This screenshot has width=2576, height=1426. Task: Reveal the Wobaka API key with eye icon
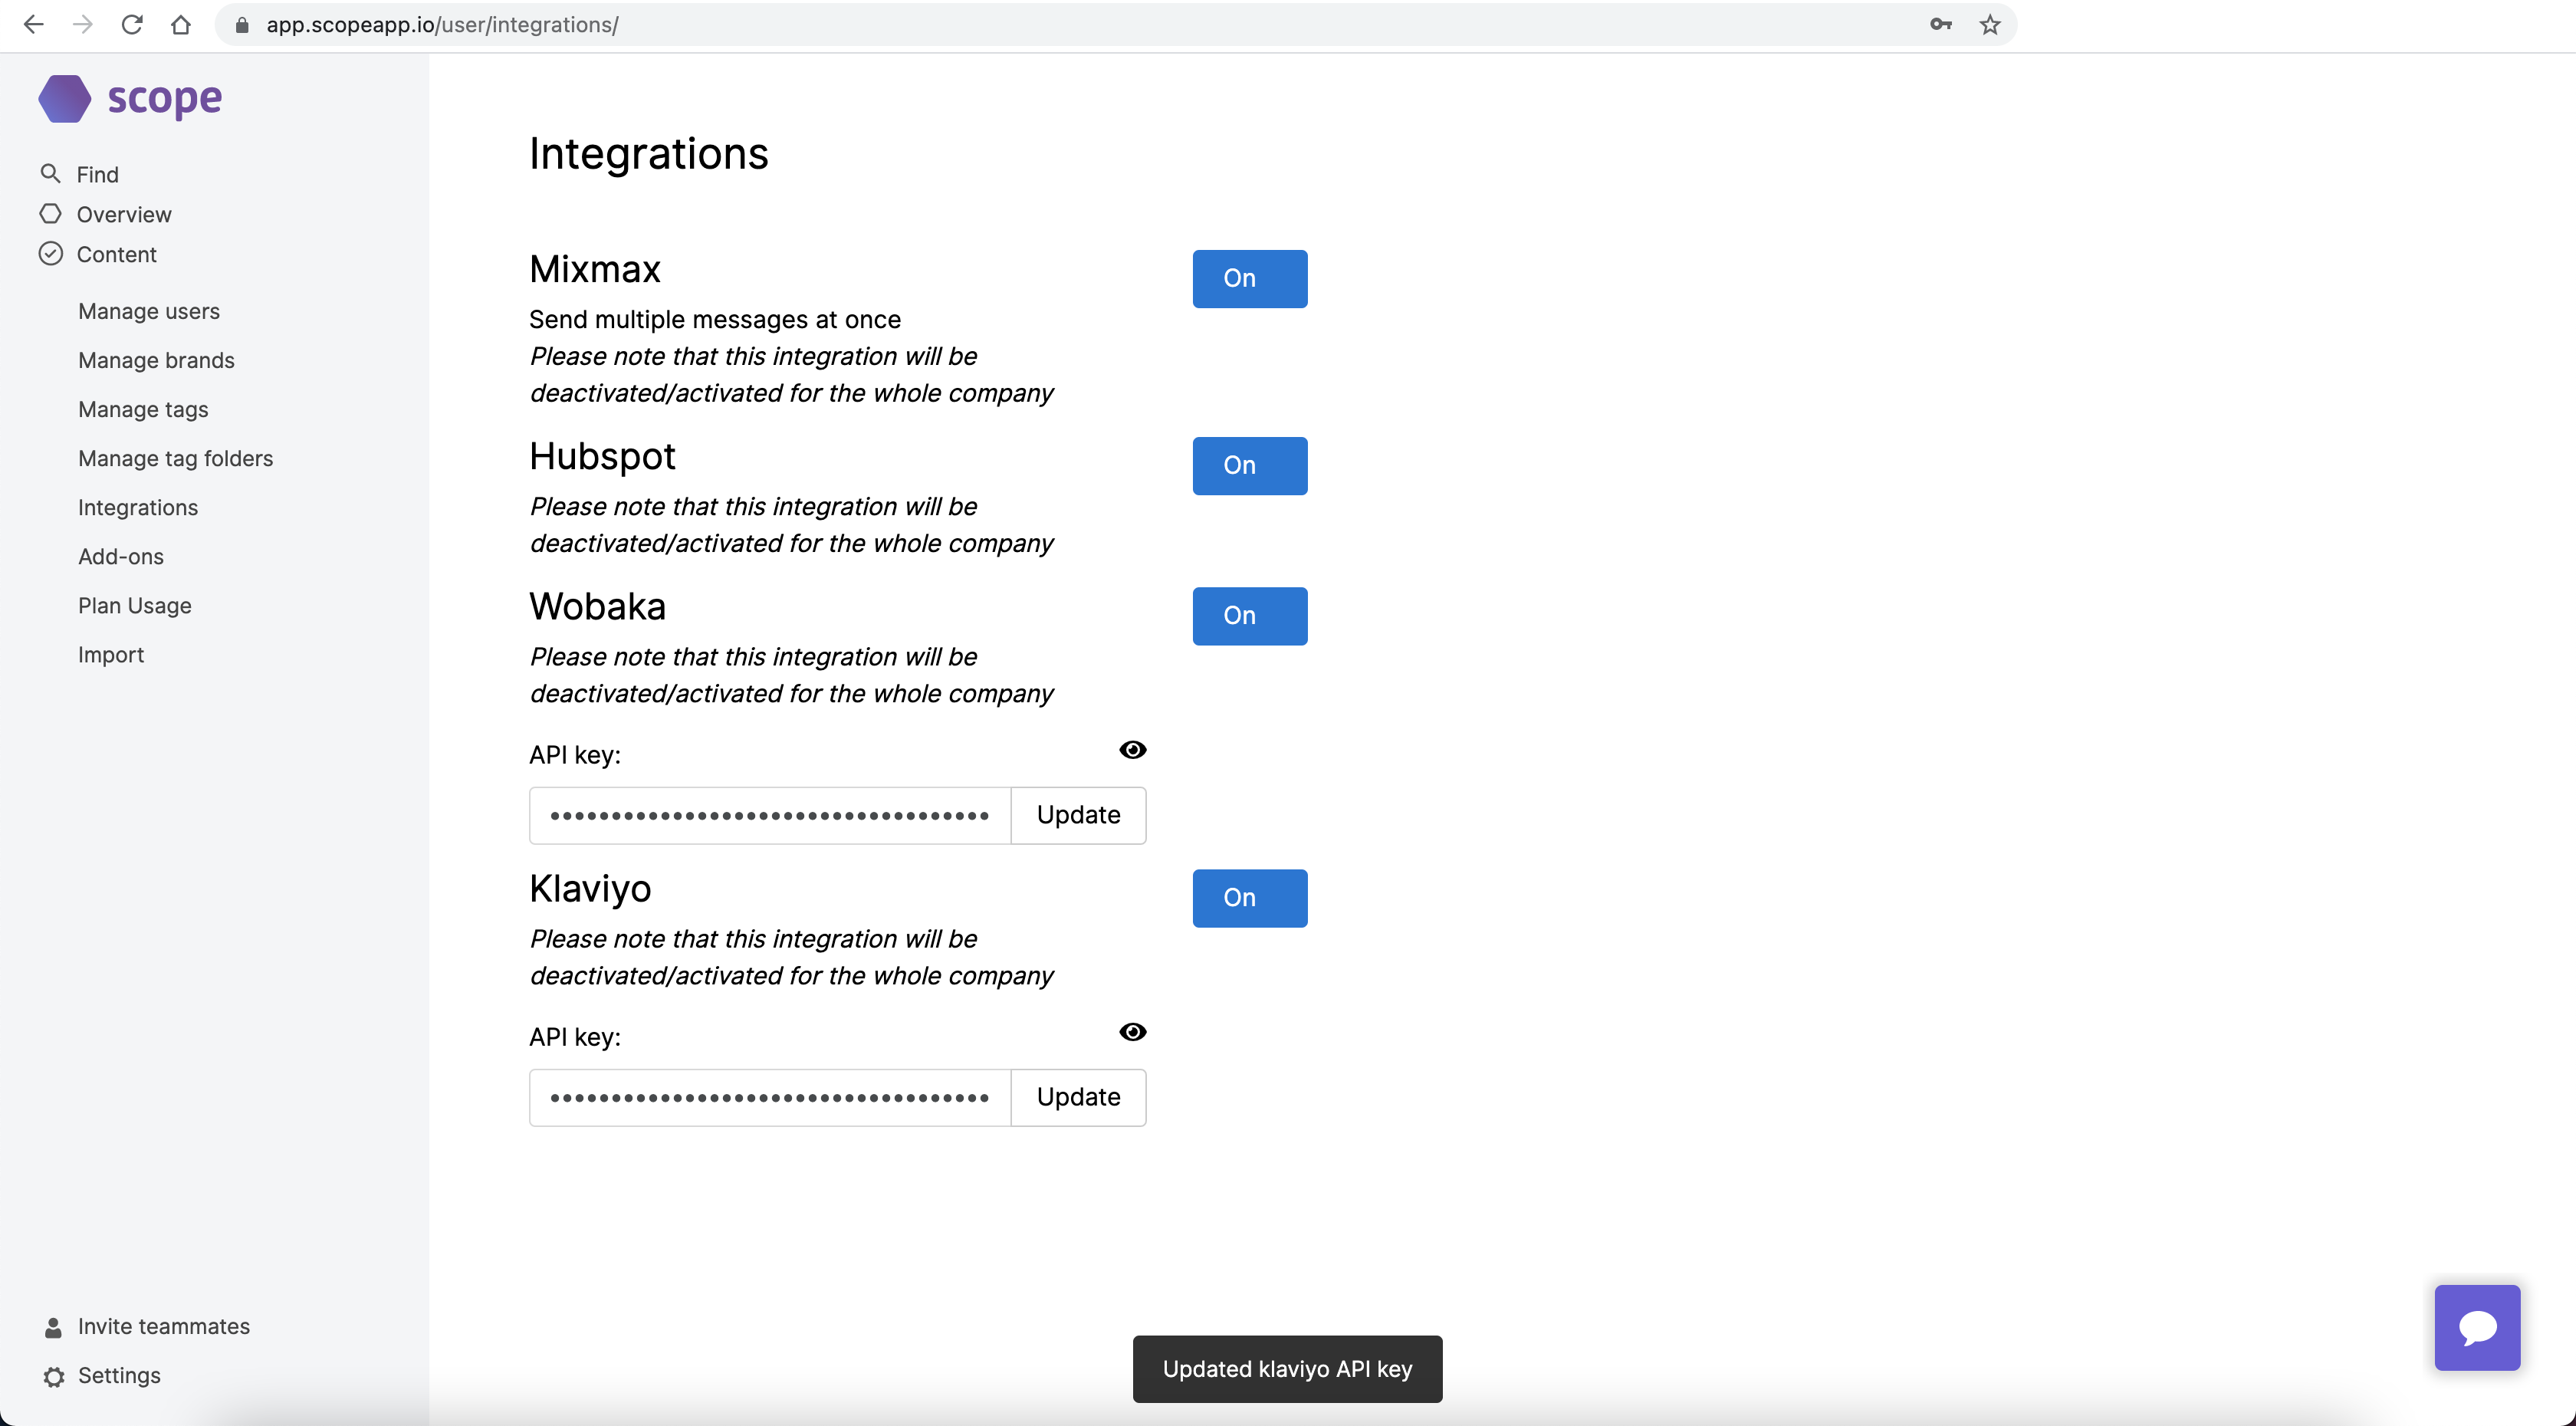pos(1133,749)
